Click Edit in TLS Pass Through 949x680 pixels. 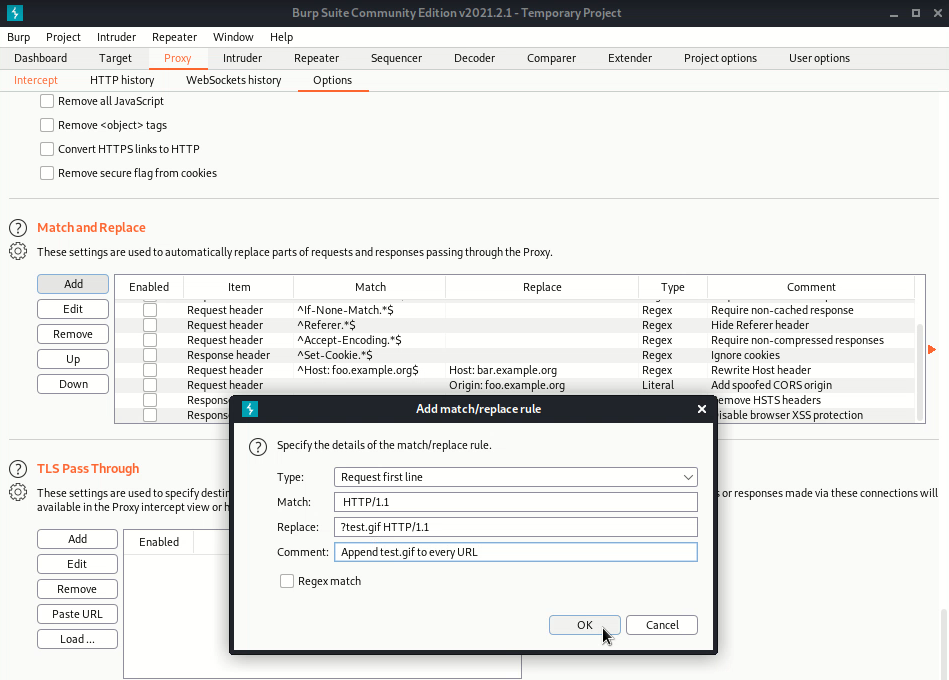click(x=77, y=564)
